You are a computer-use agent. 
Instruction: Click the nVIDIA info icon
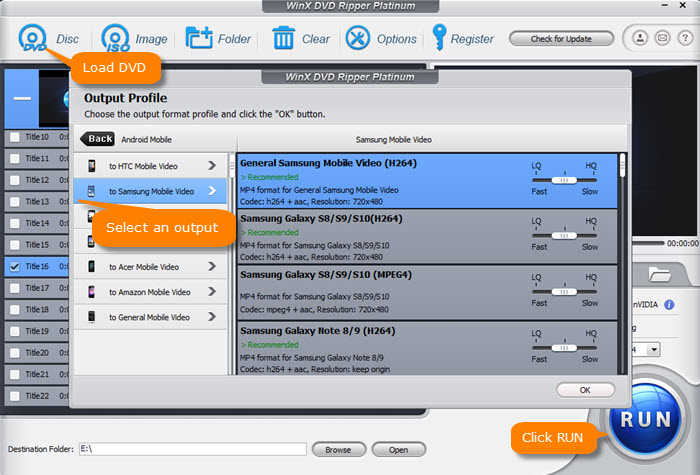(669, 304)
